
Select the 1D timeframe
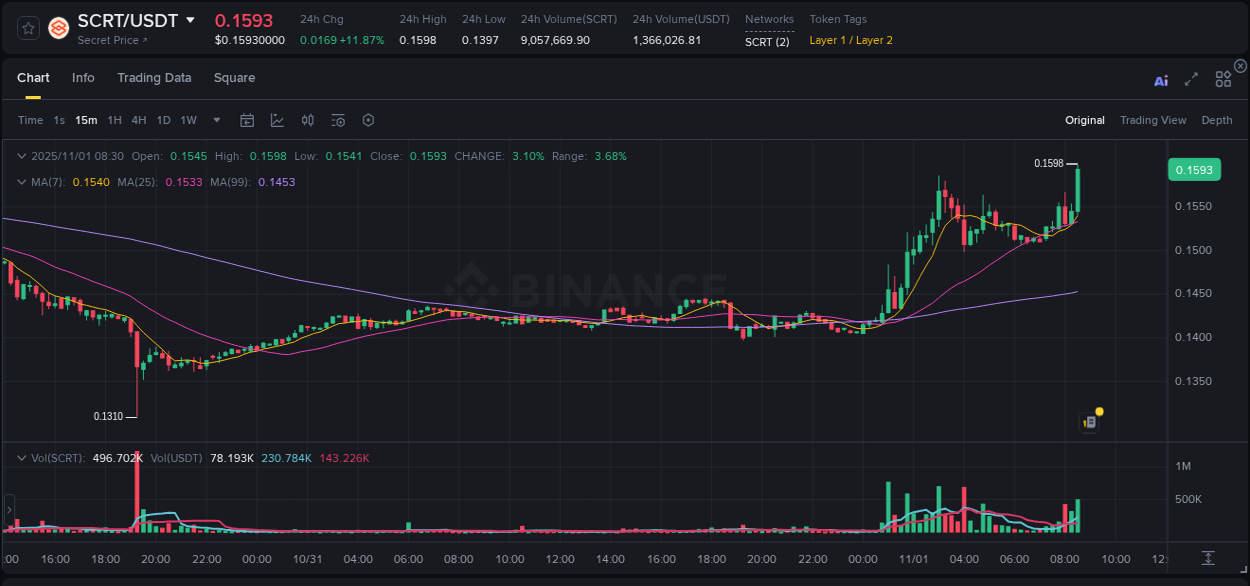click(x=163, y=120)
